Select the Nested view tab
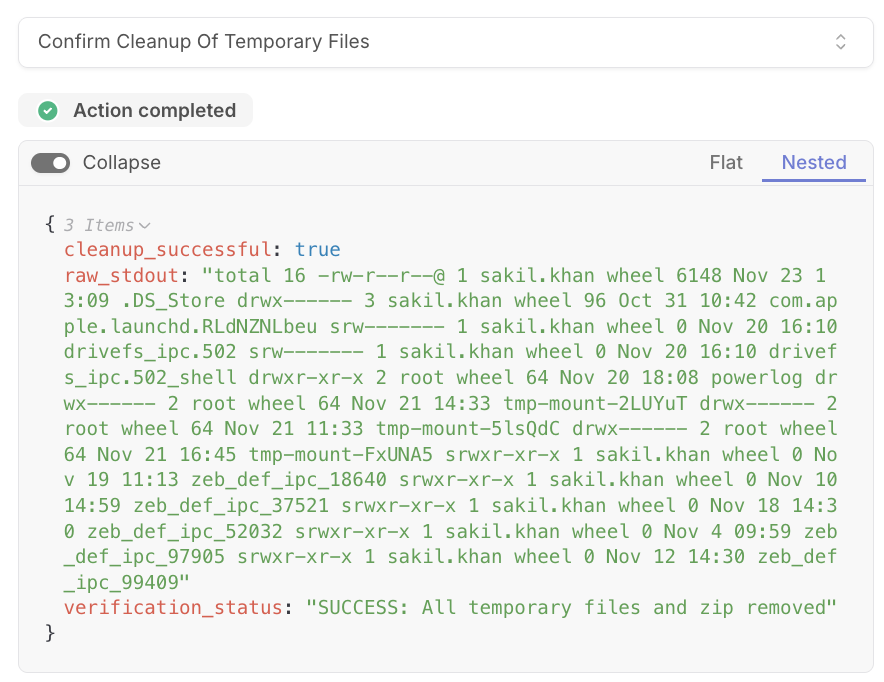The height and width of the screenshot is (682, 884). [814, 162]
